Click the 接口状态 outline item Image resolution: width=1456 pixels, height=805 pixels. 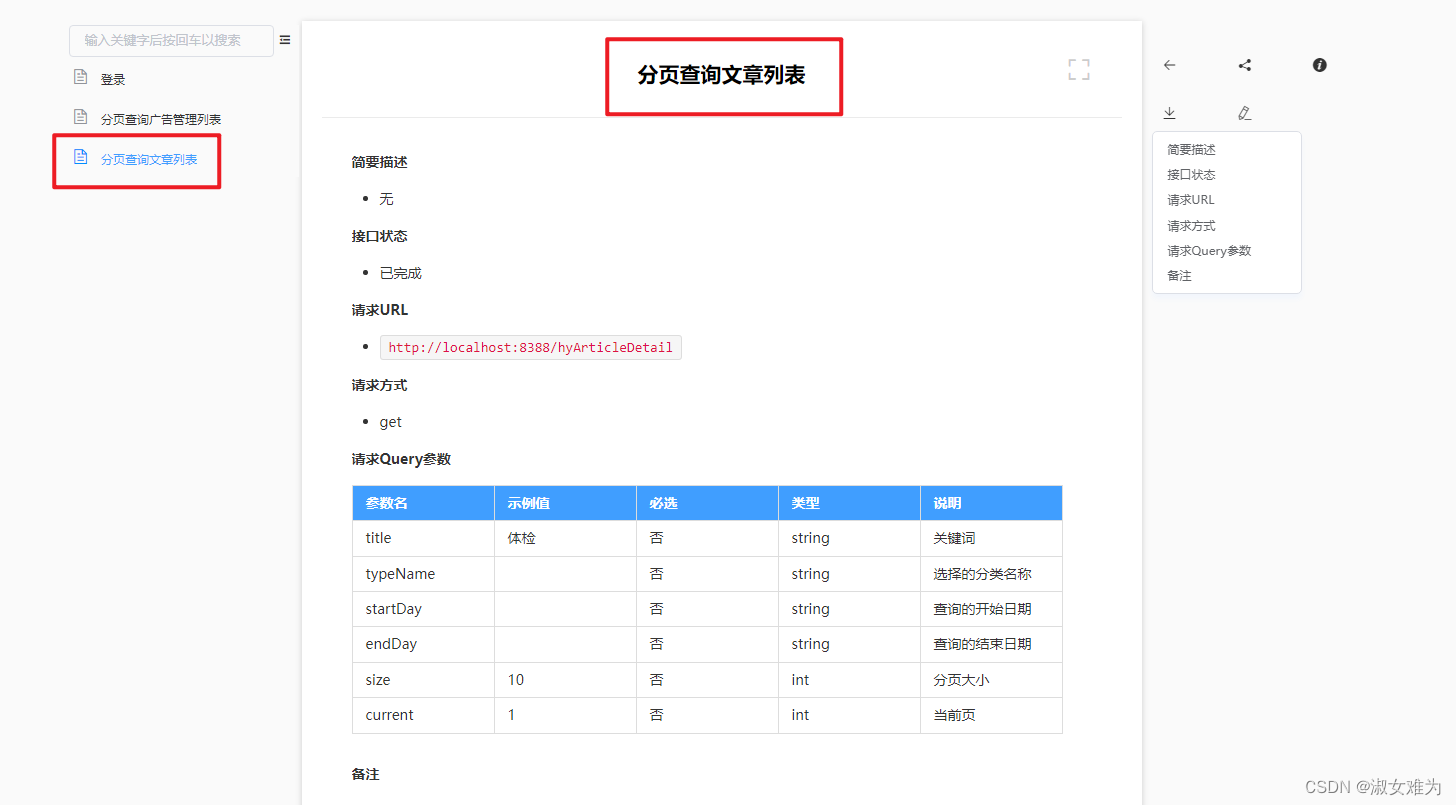tap(1189, 174)
